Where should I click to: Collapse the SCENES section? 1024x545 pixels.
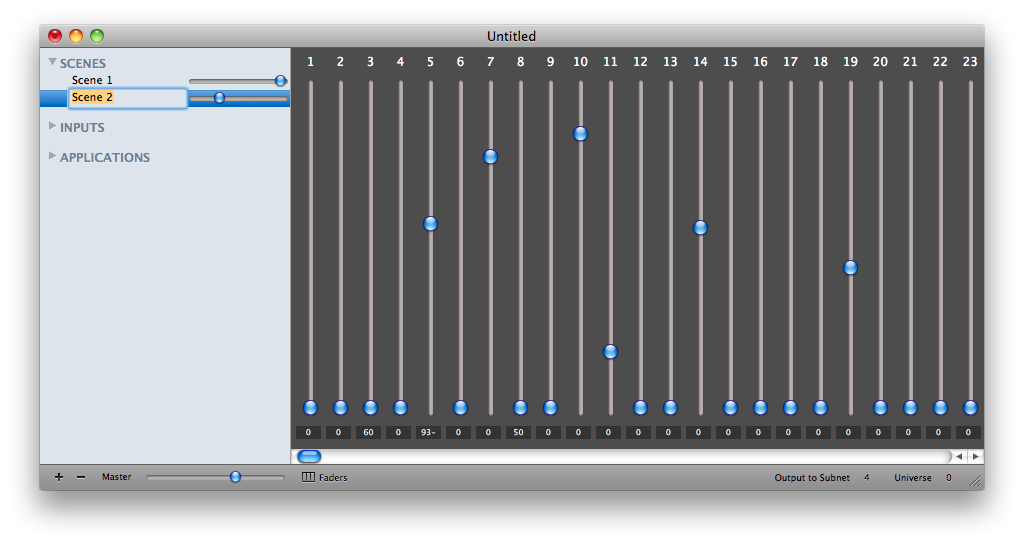tap(52, 62)
